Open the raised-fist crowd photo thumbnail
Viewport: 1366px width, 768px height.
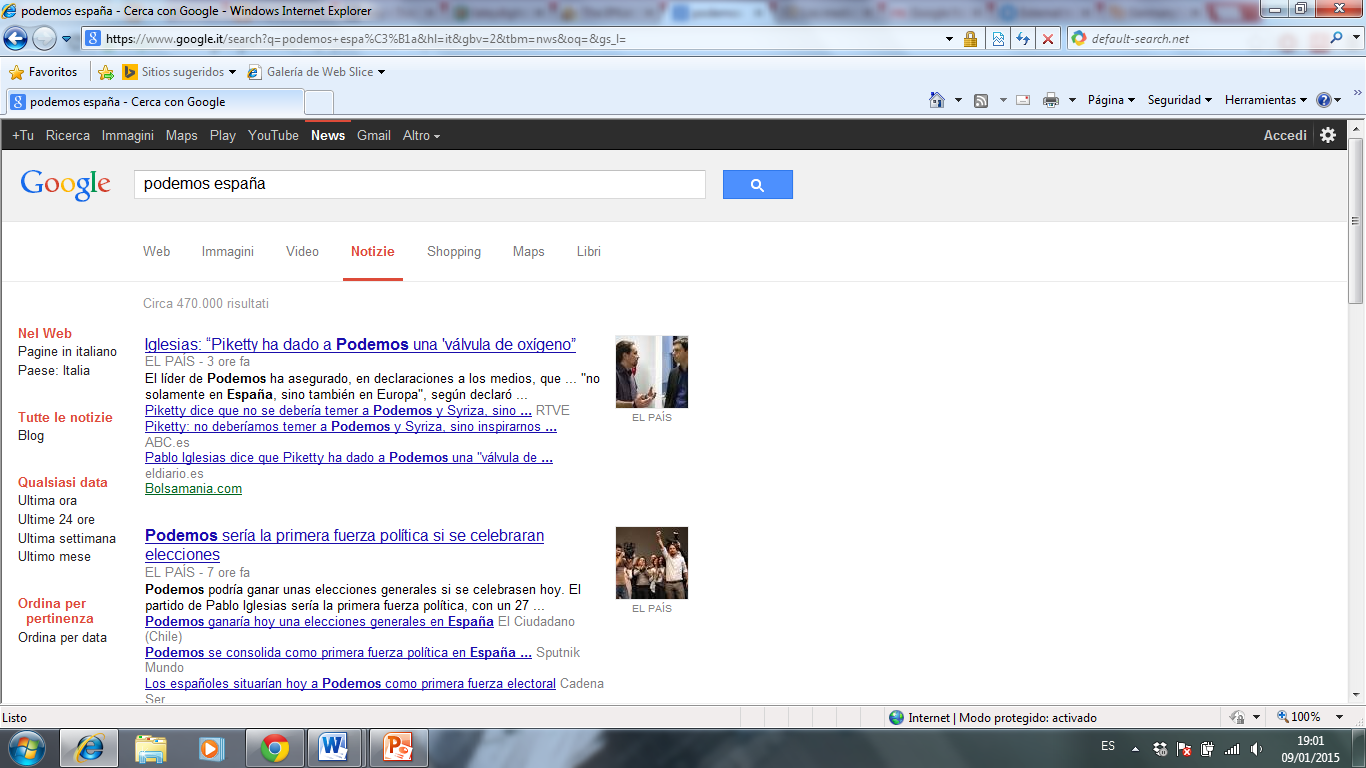(652, 563)
